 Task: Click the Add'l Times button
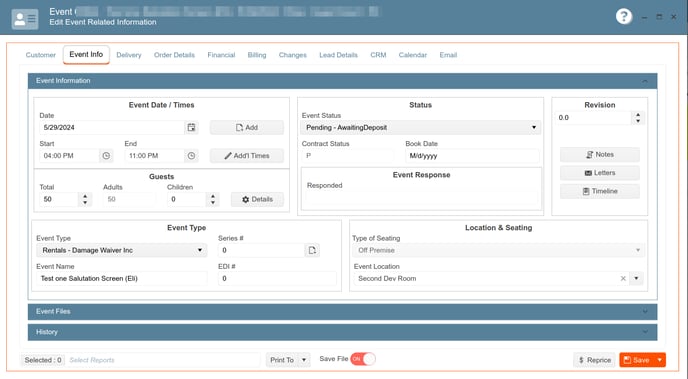pos(247,156)
